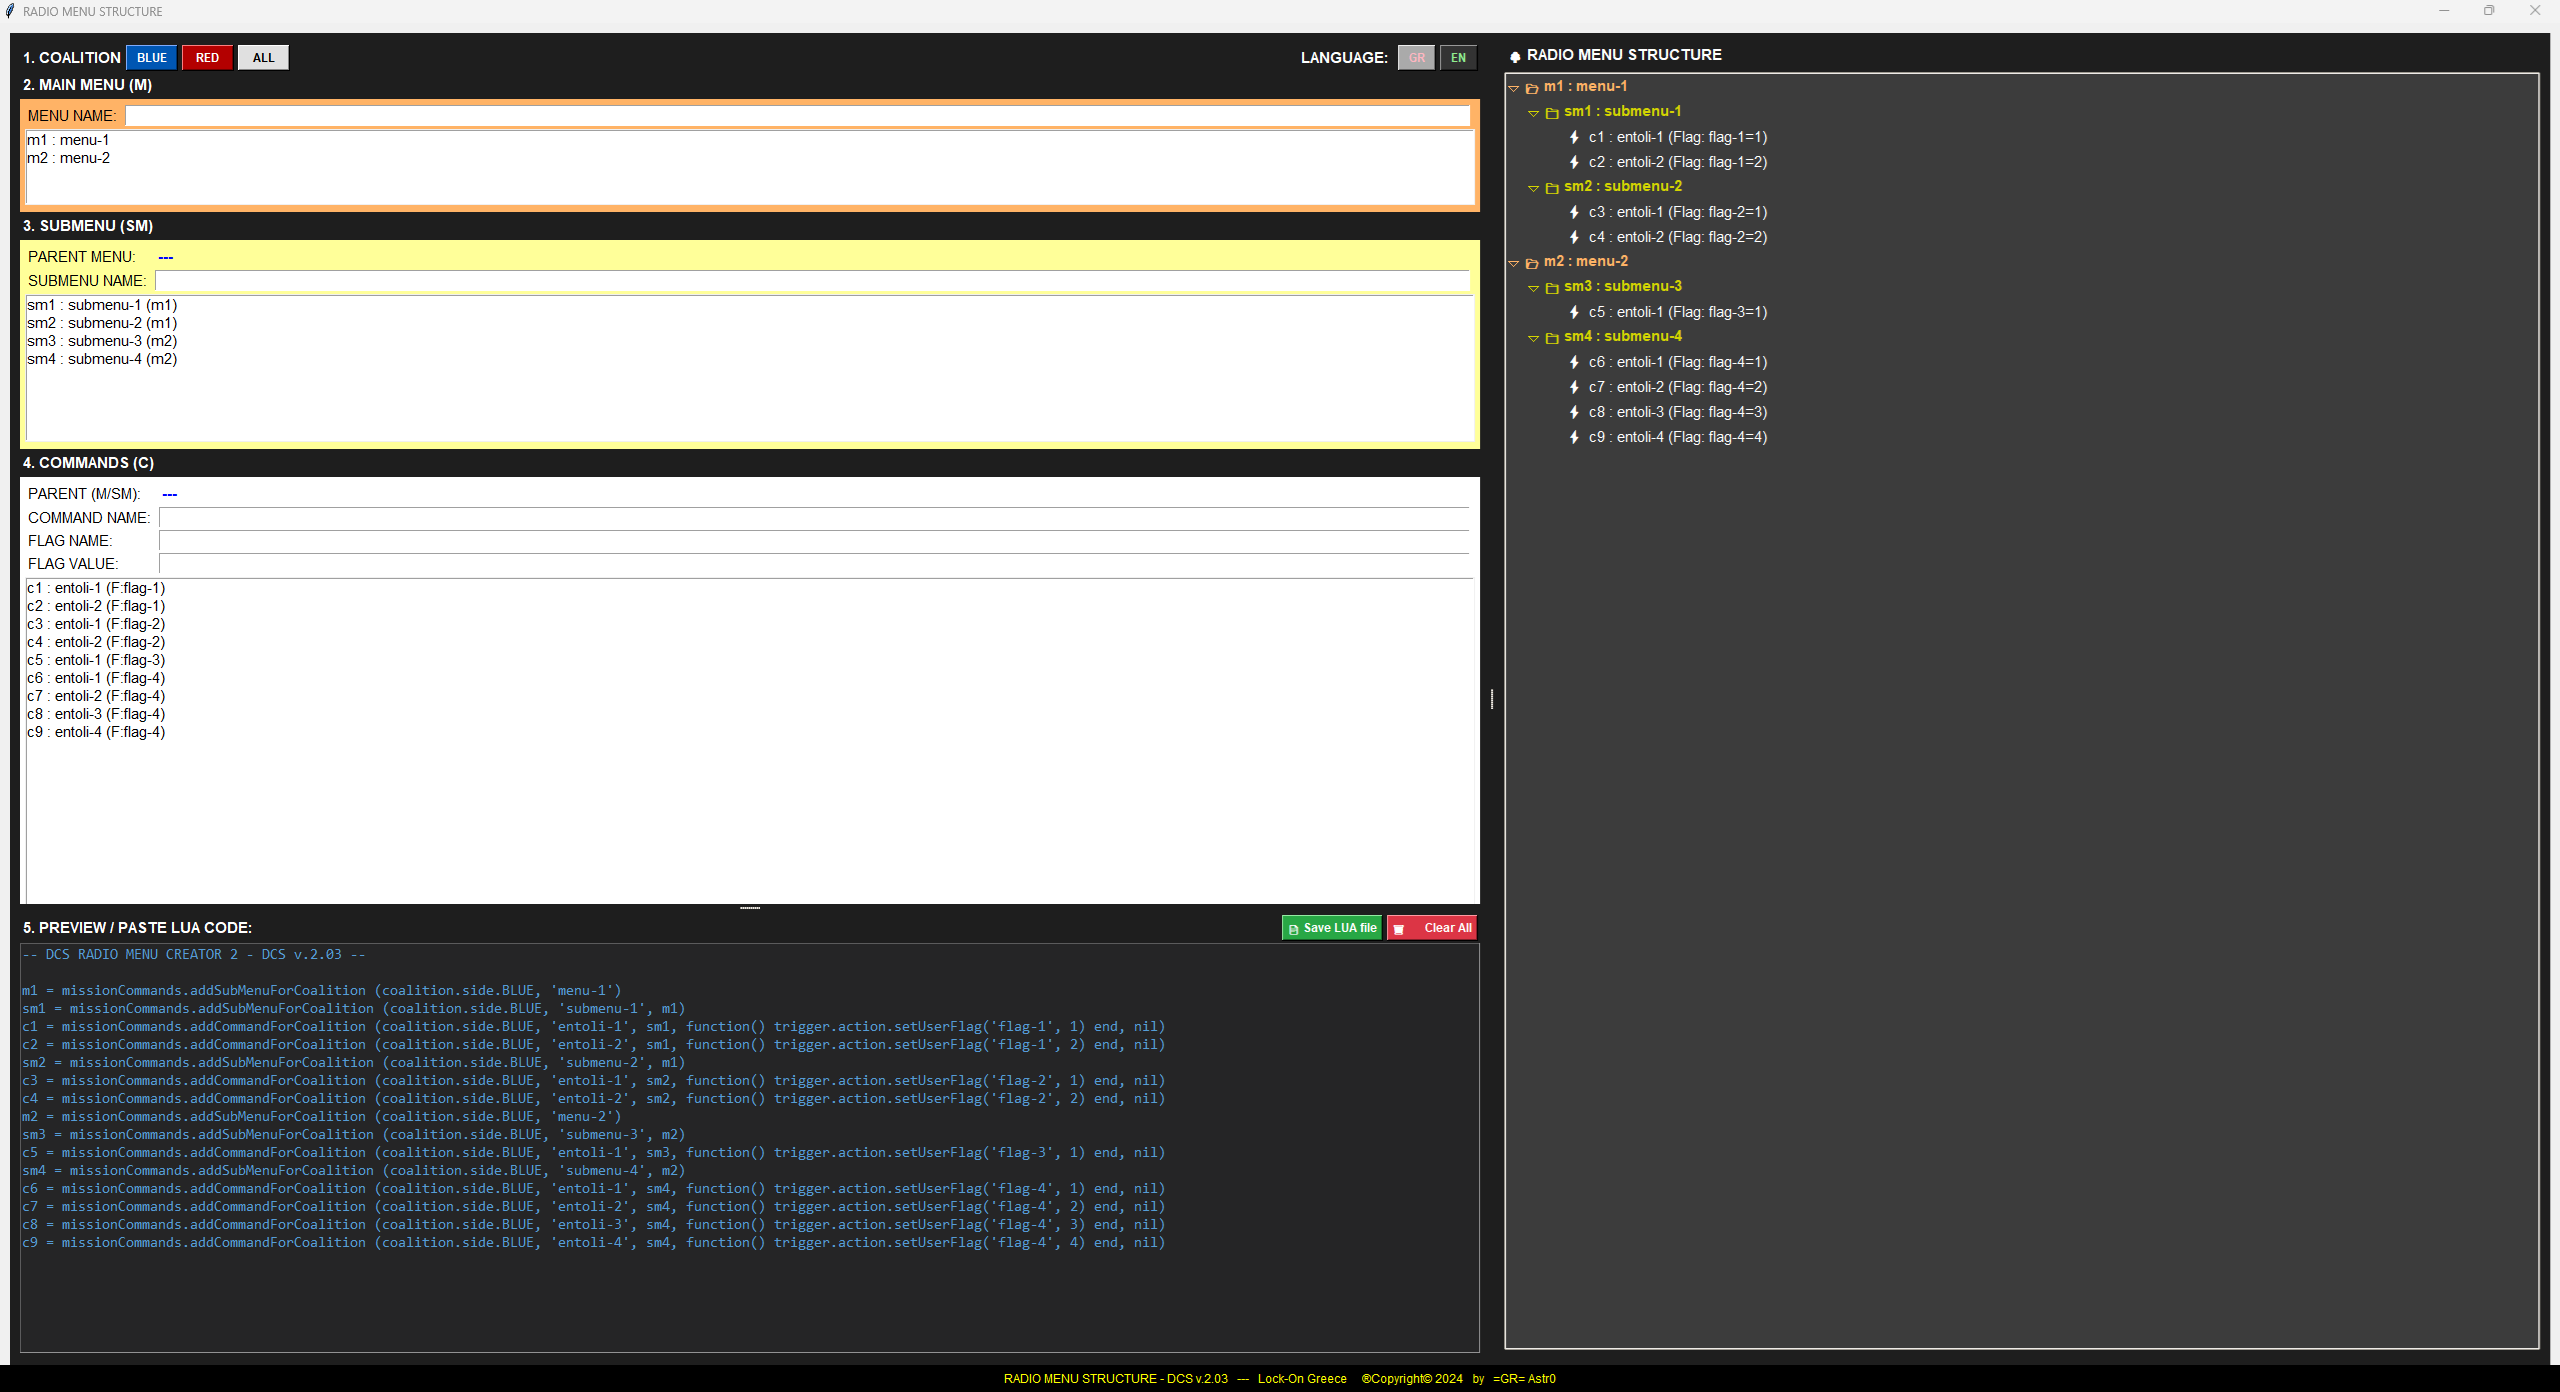Click the folder icon beside sm4 : submenu-4
2560x1392 pixels.
(1551, 337)
